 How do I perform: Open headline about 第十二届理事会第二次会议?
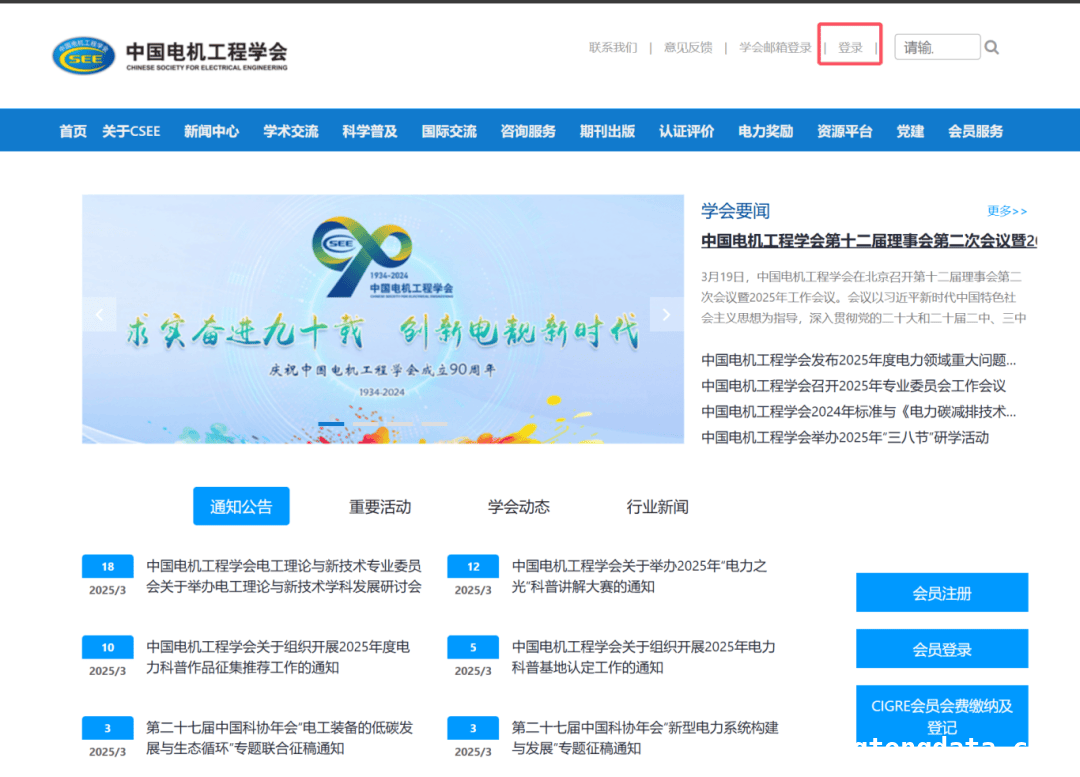pyautogui.click(x=869, y=240)
